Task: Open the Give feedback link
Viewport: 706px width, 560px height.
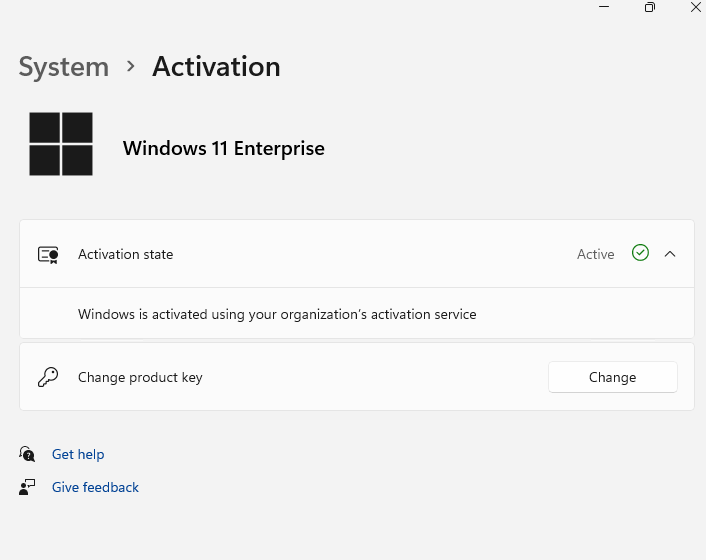Action: pyautogui.click(x=95, y=487)
